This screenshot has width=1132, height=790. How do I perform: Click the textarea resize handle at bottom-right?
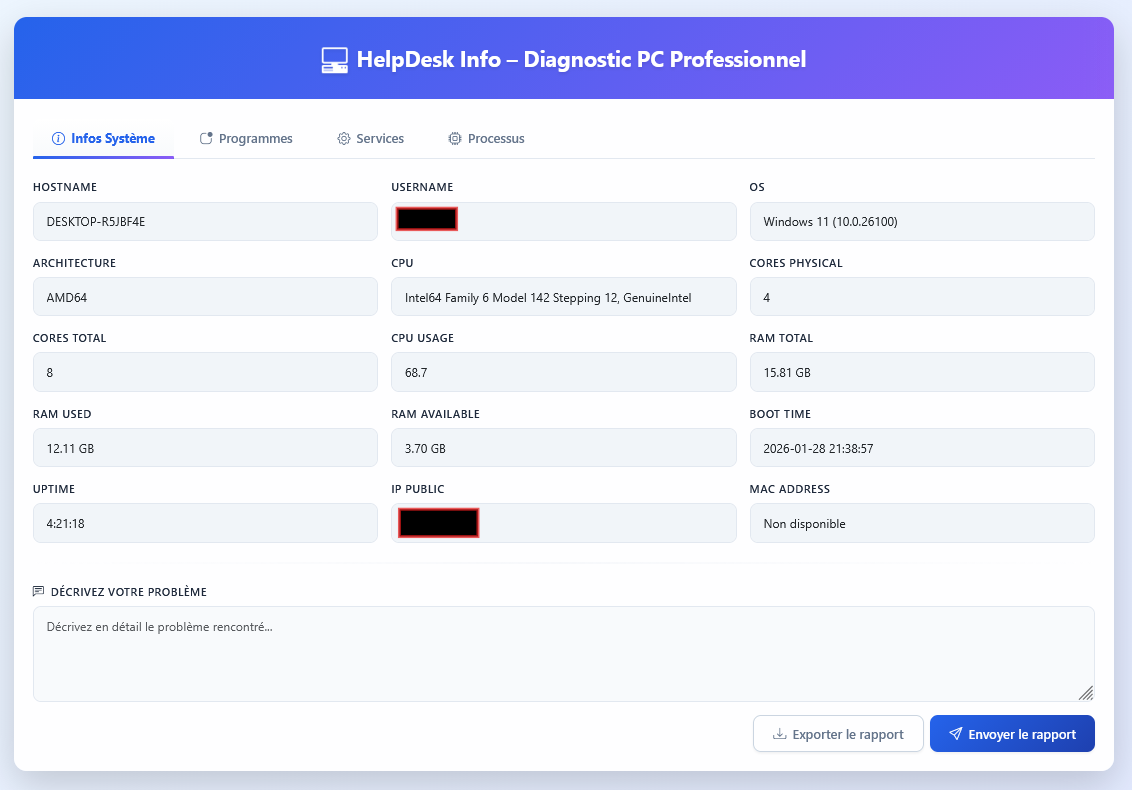coord(1087,693)
